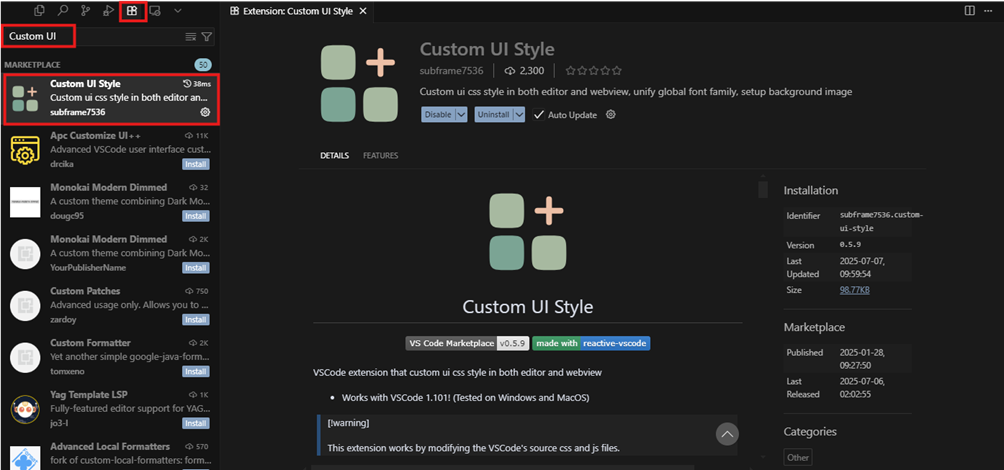Image resolution: width=1004 pixels, height=470 pixels.
Task: Open the Extensions view icon
Action: (x=133, y=11)
